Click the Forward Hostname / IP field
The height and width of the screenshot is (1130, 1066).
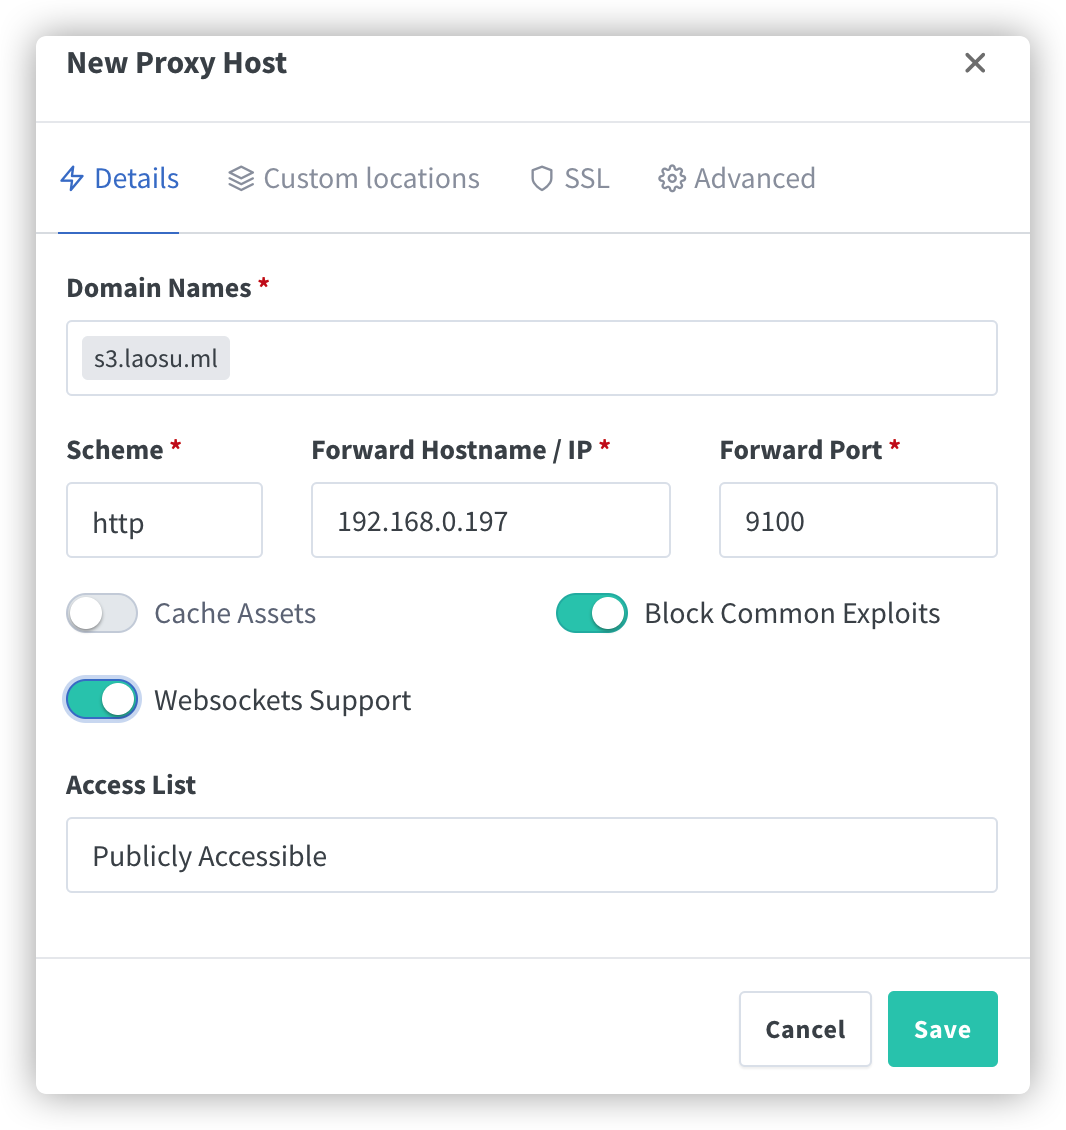click(x=490, y=520)
